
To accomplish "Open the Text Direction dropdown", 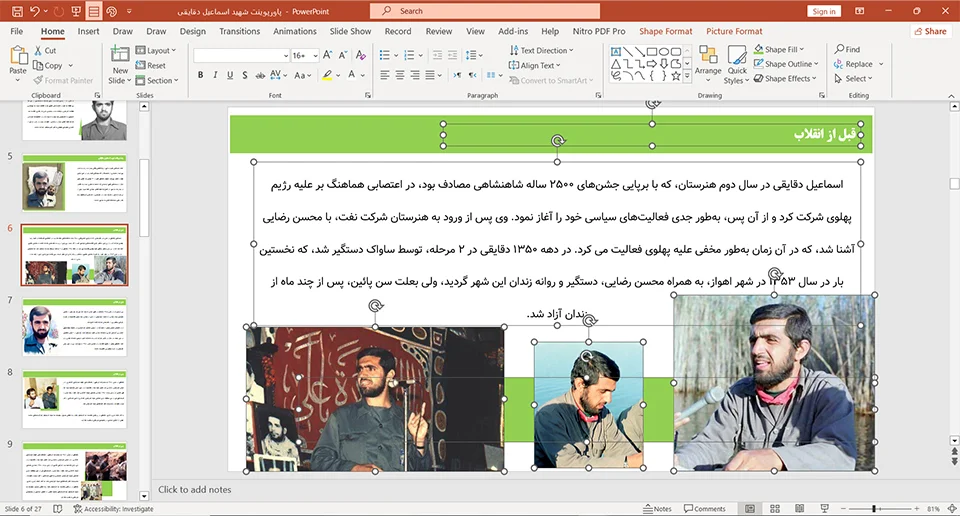I will [x=541, y=51].
